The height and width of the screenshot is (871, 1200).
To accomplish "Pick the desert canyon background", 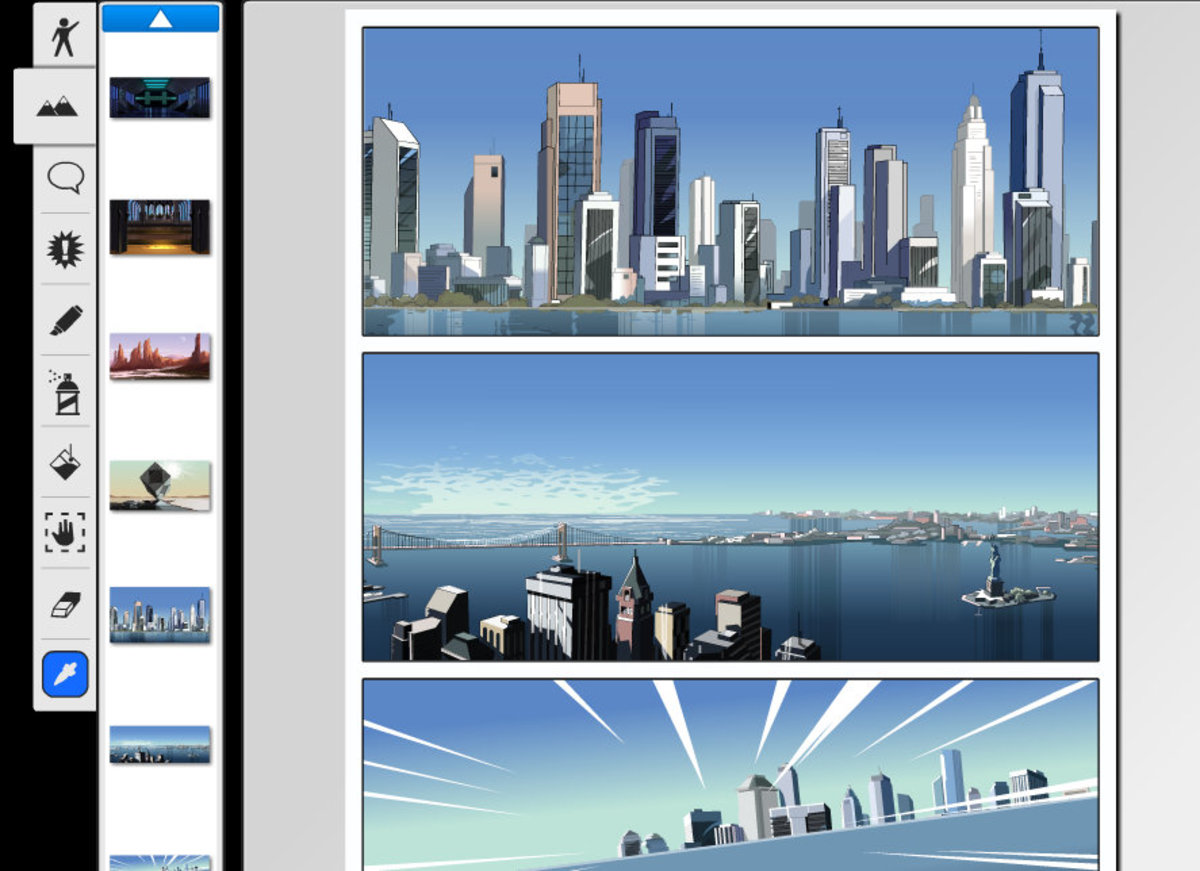I will (x=160, y=355).
